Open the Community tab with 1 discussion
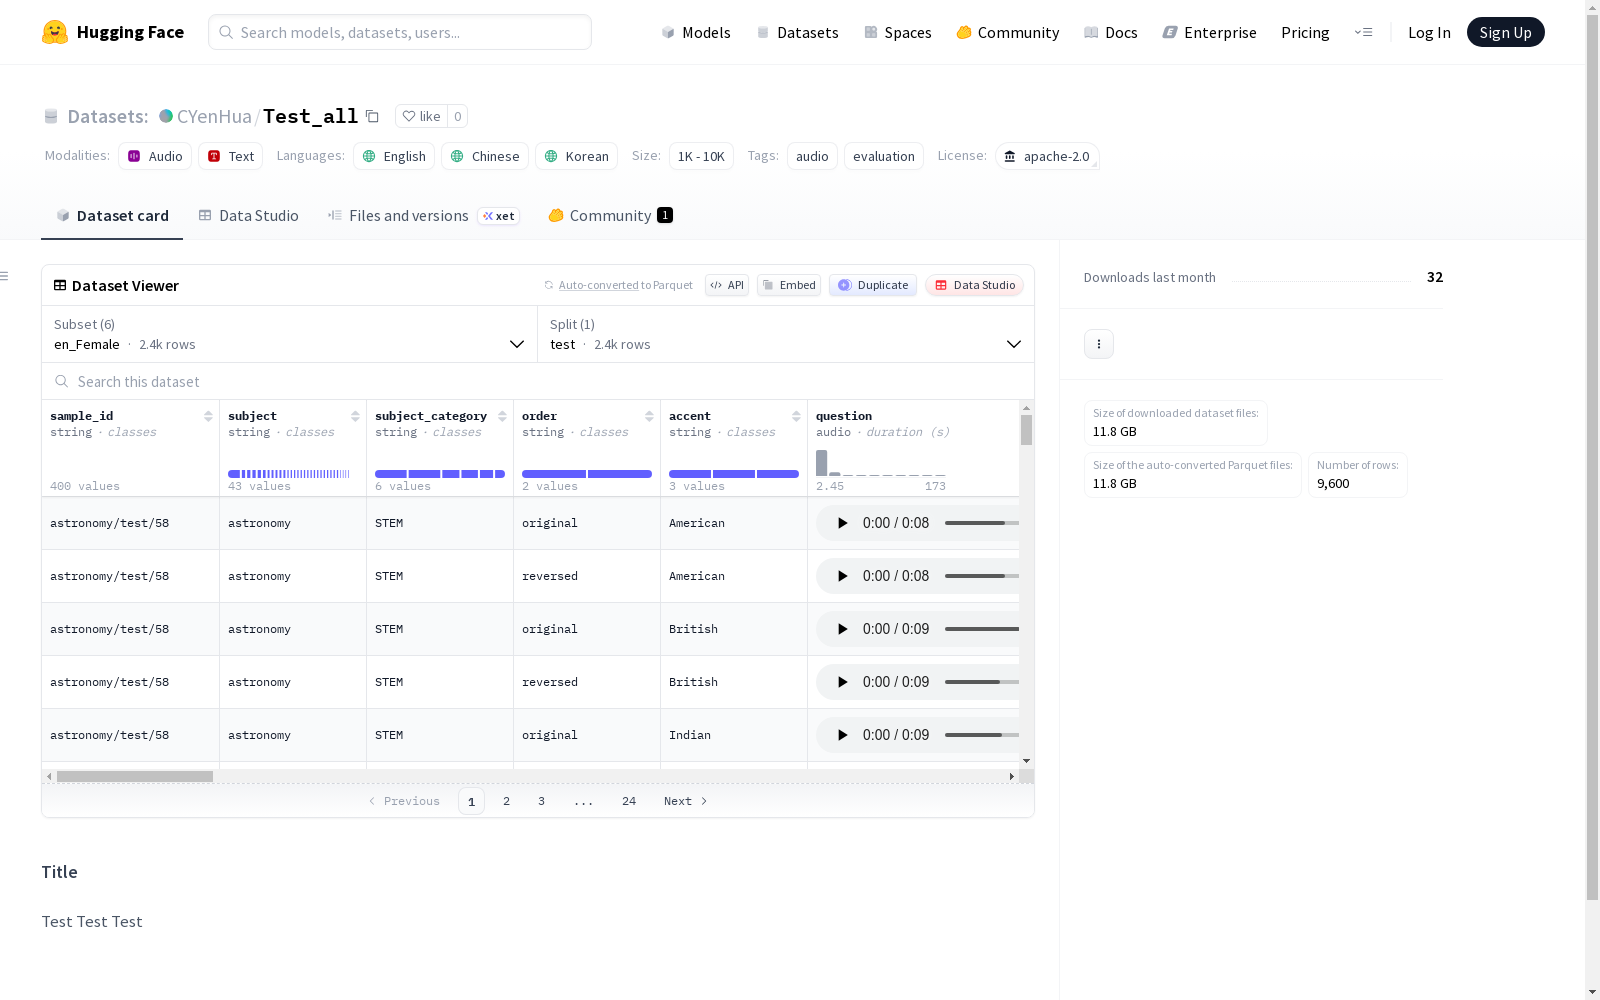1600x1000 pixels. 610,216
